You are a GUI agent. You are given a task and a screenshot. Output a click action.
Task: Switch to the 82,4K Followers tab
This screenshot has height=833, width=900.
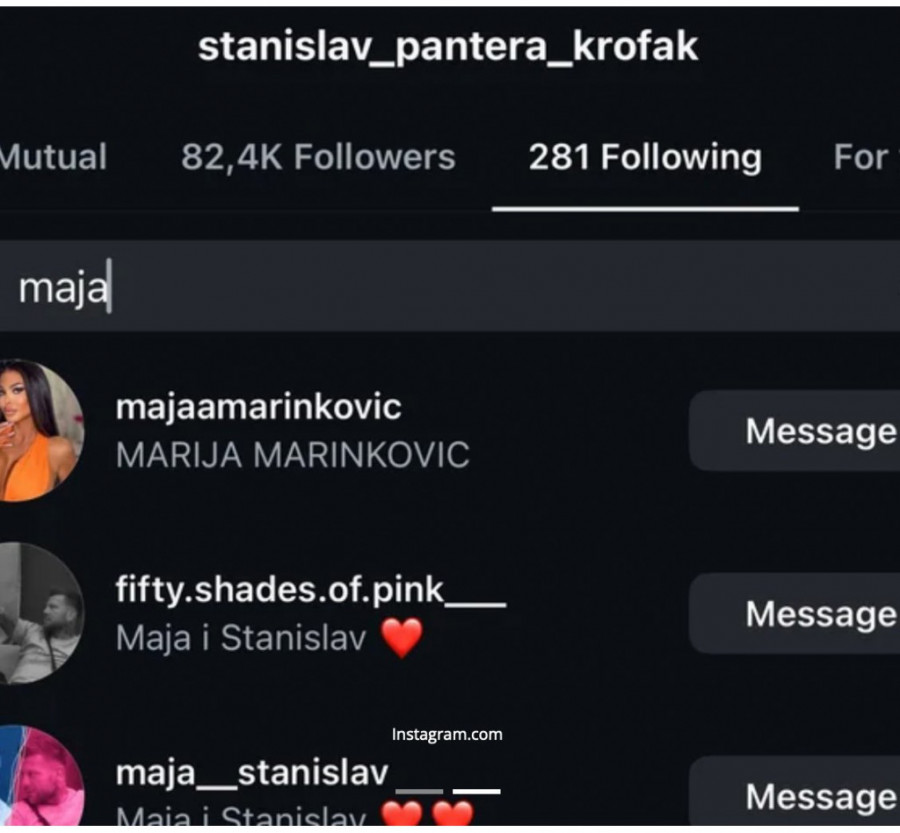click(318, 157)
